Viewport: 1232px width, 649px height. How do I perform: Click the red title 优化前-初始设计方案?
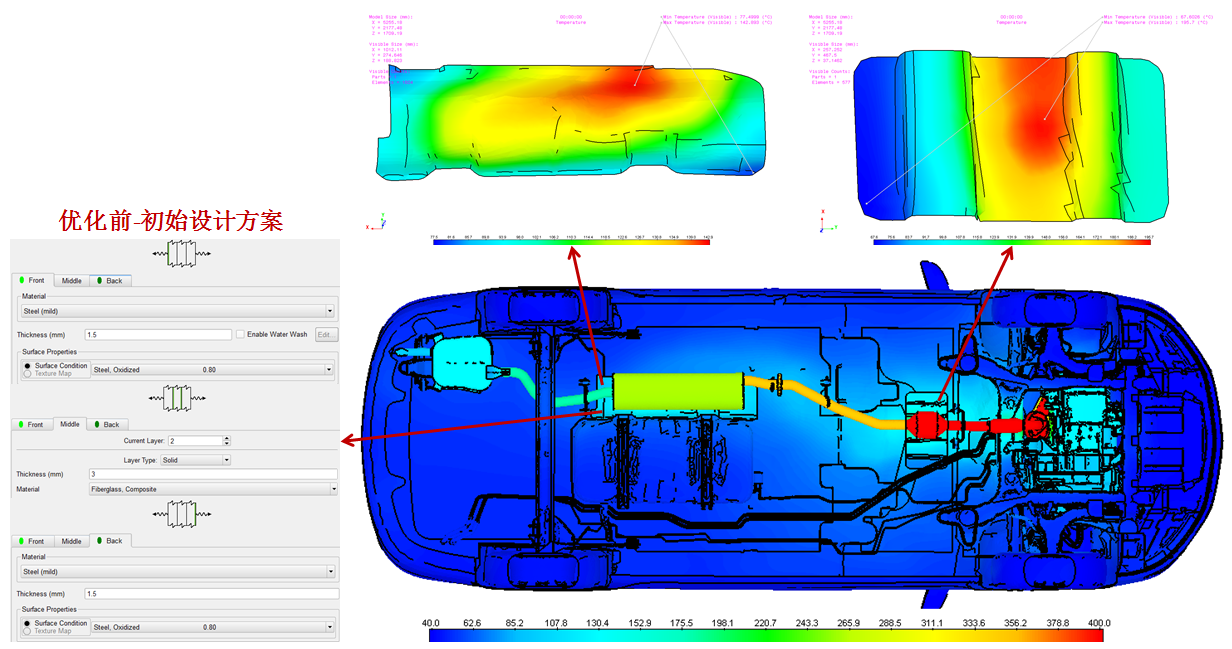pyautogui.click(x=171, y=221)
